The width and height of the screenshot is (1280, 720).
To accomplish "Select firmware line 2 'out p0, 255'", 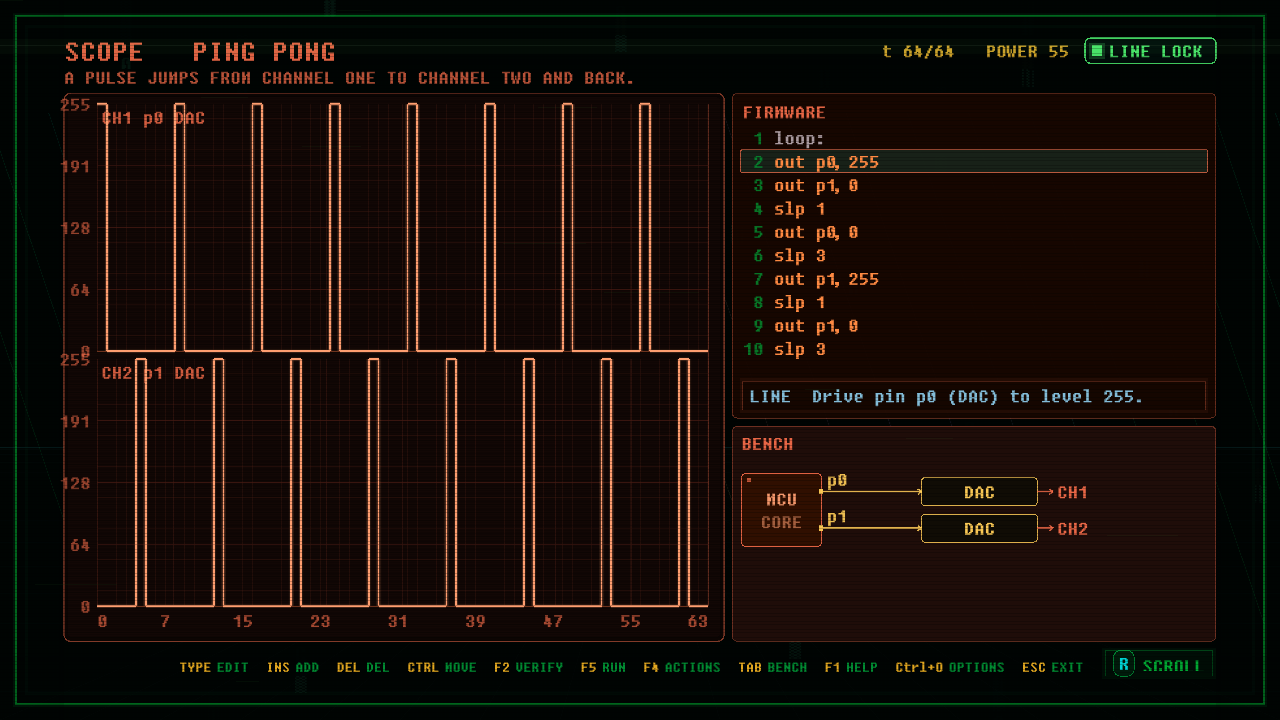I will point(974,162).
